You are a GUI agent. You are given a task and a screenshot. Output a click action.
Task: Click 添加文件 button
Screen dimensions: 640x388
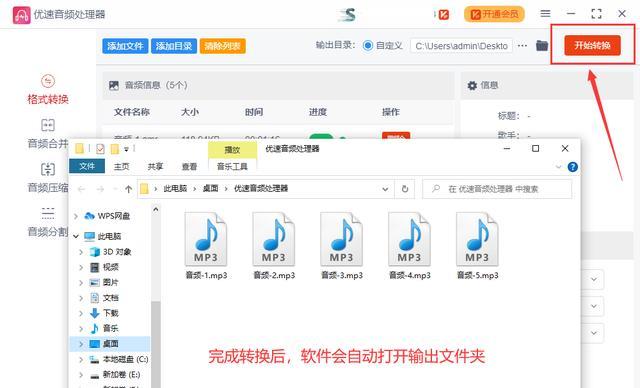[x=125, y=46]
